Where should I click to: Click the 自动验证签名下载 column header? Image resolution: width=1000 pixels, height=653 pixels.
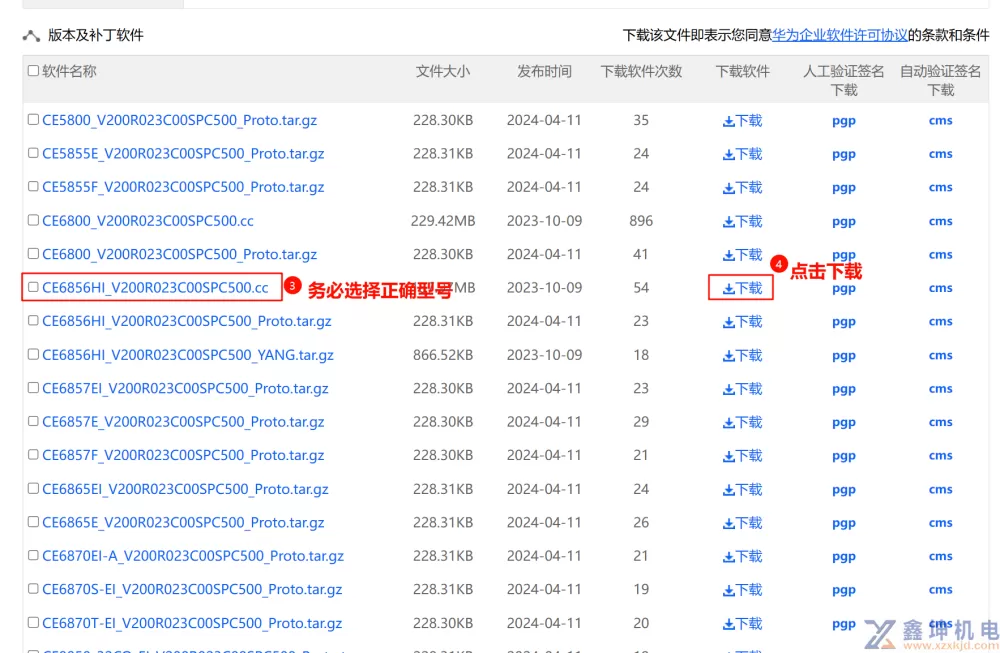[x=941, y=80]
